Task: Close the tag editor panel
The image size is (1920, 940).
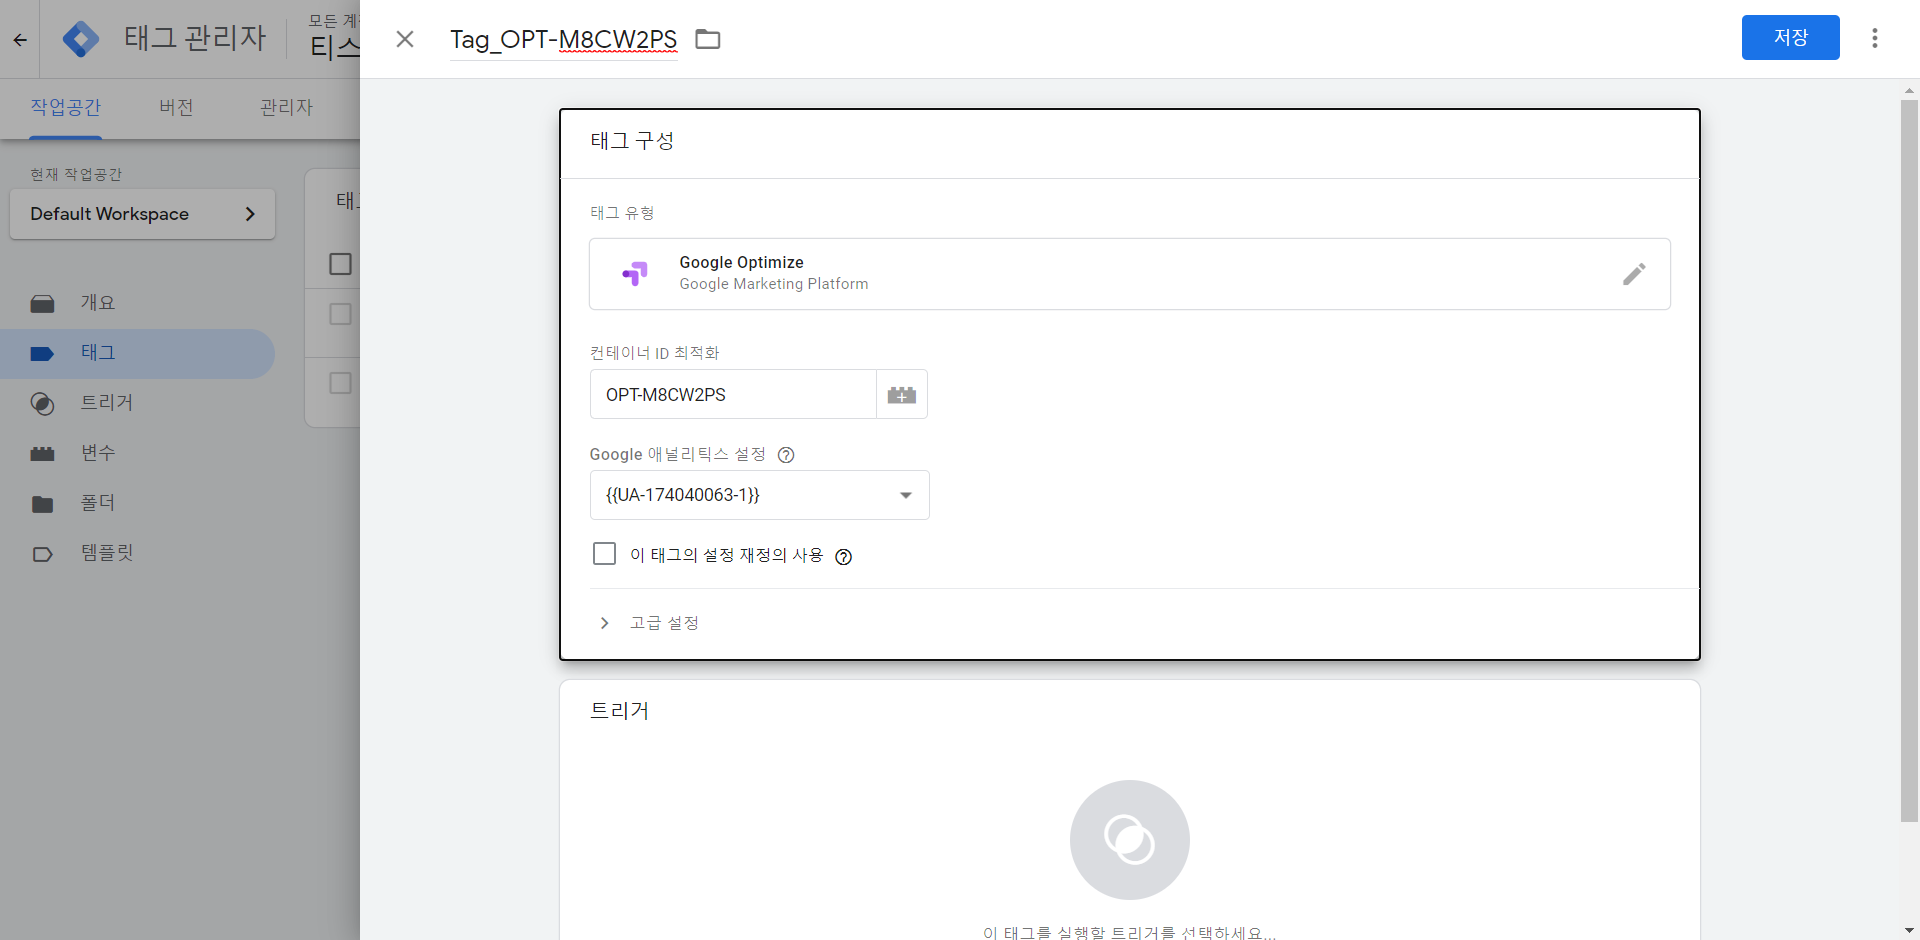Action: (x=405, y=39)
